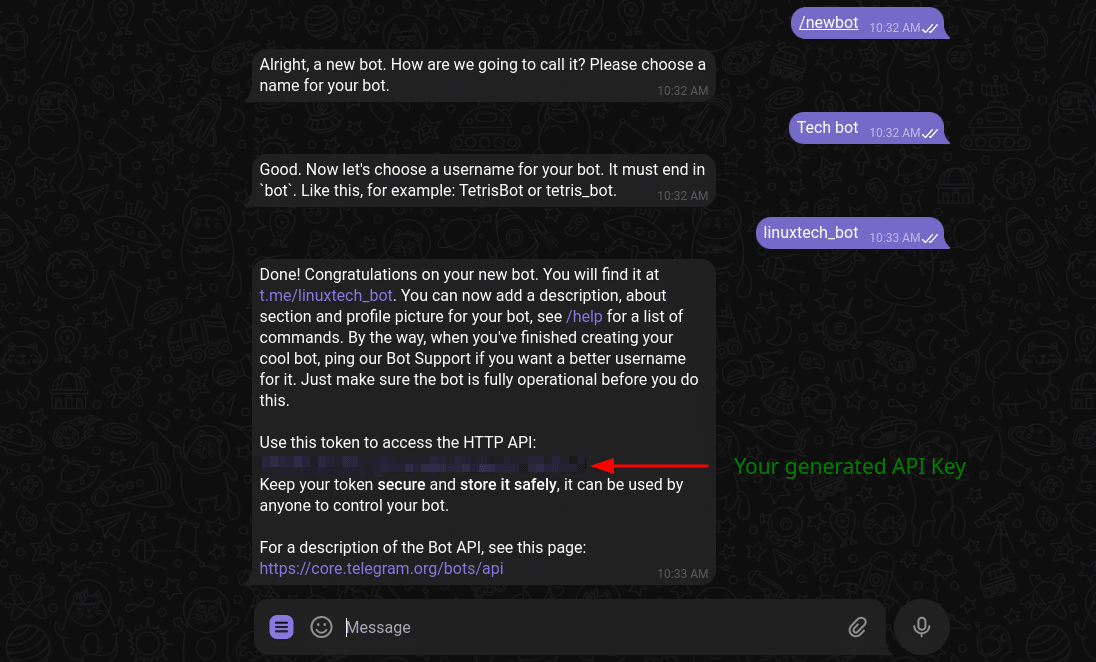Start voice recording with microphone button
The image size is (1096, 662).
pos(922,627)
